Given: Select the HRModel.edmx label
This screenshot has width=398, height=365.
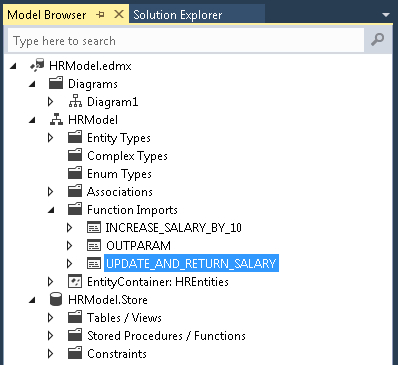Looking at the screenshot, I should tap(90, 66).
